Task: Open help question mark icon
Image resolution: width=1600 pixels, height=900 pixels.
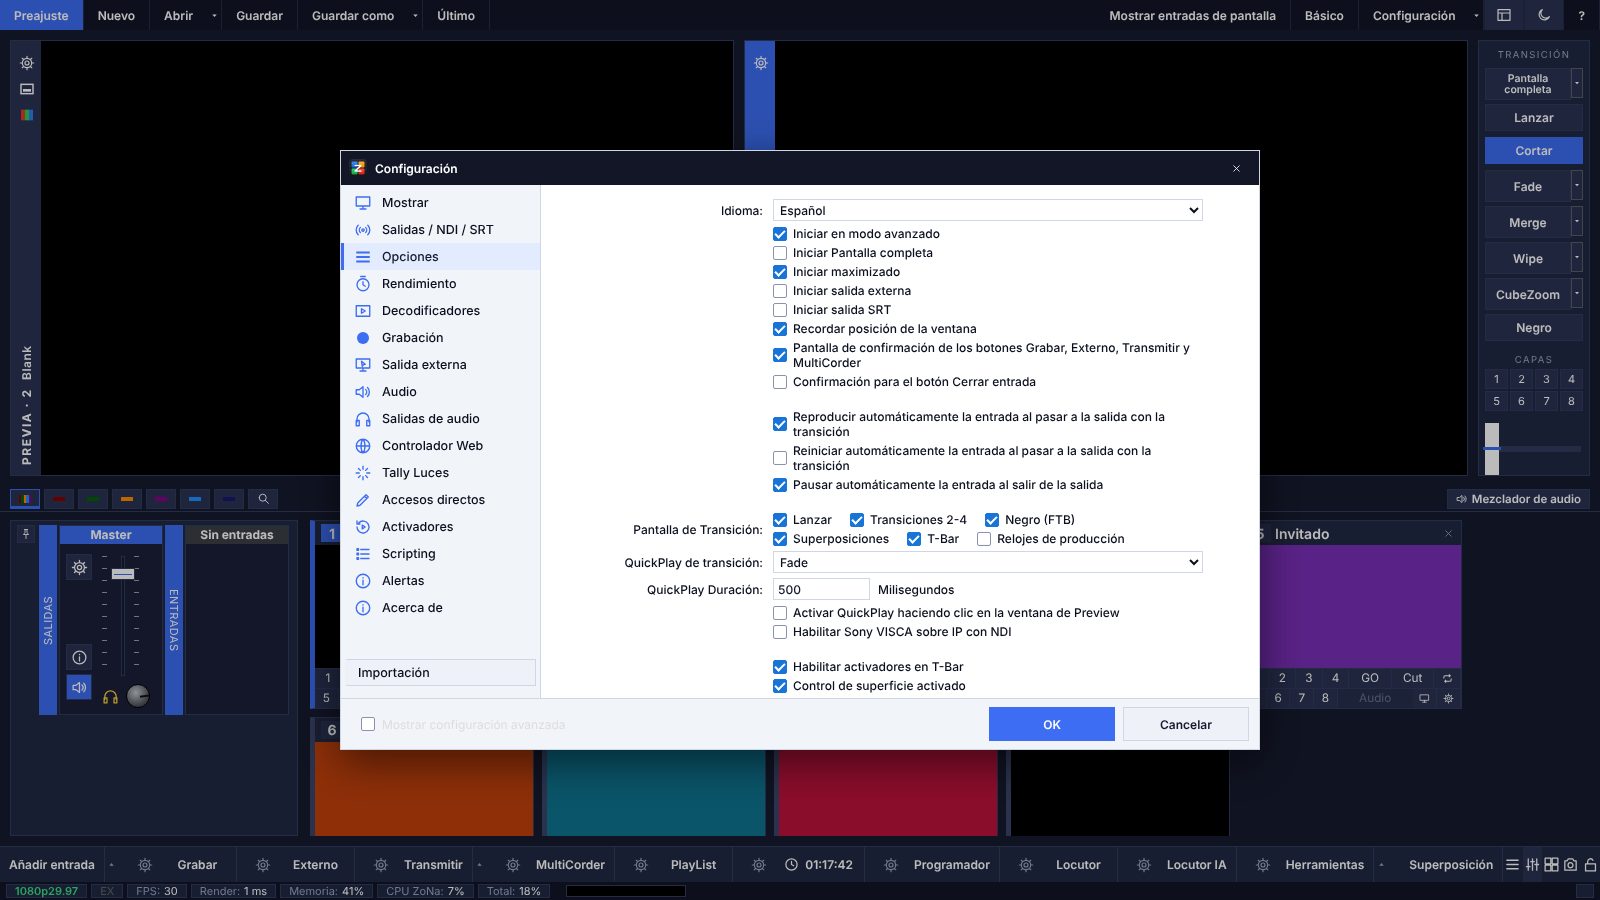Action: 1581,15
